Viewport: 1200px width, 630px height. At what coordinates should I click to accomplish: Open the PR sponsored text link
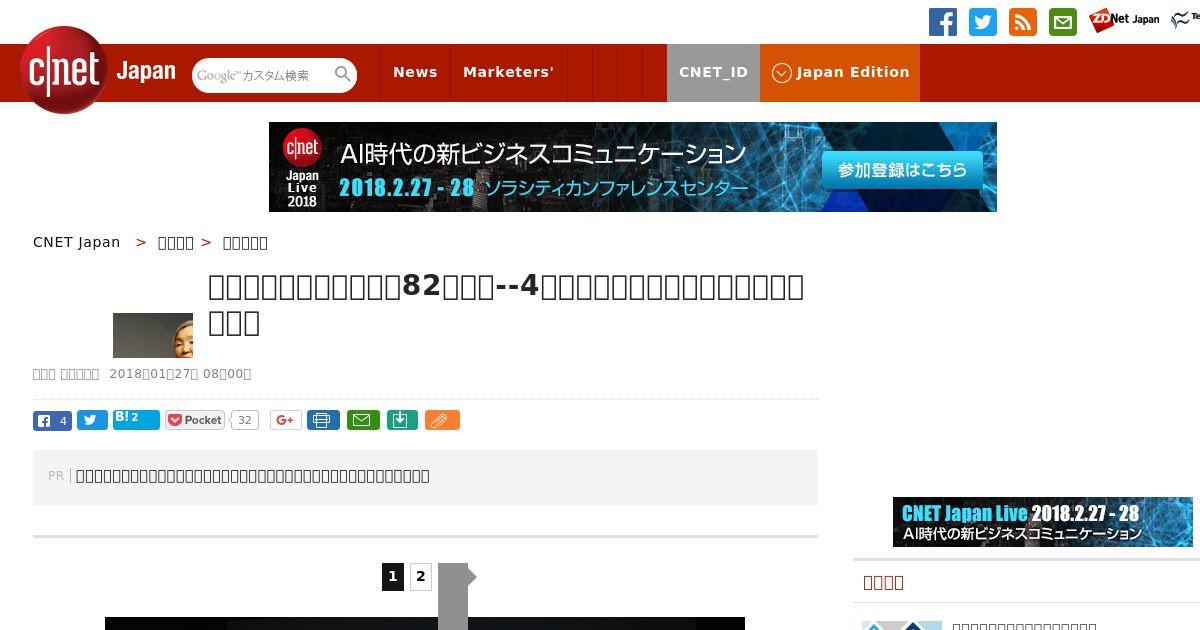(x=253, y=476)
